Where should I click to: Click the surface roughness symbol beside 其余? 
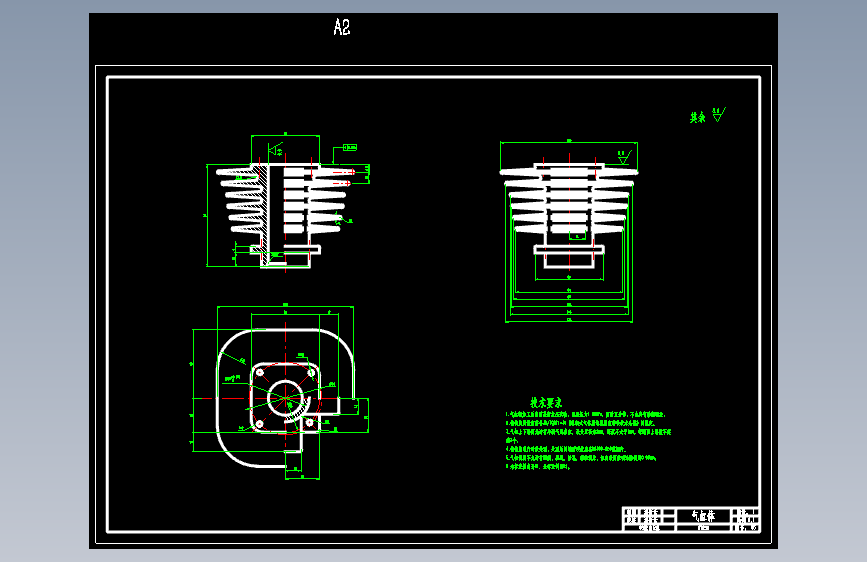click(x=718, y=115)
